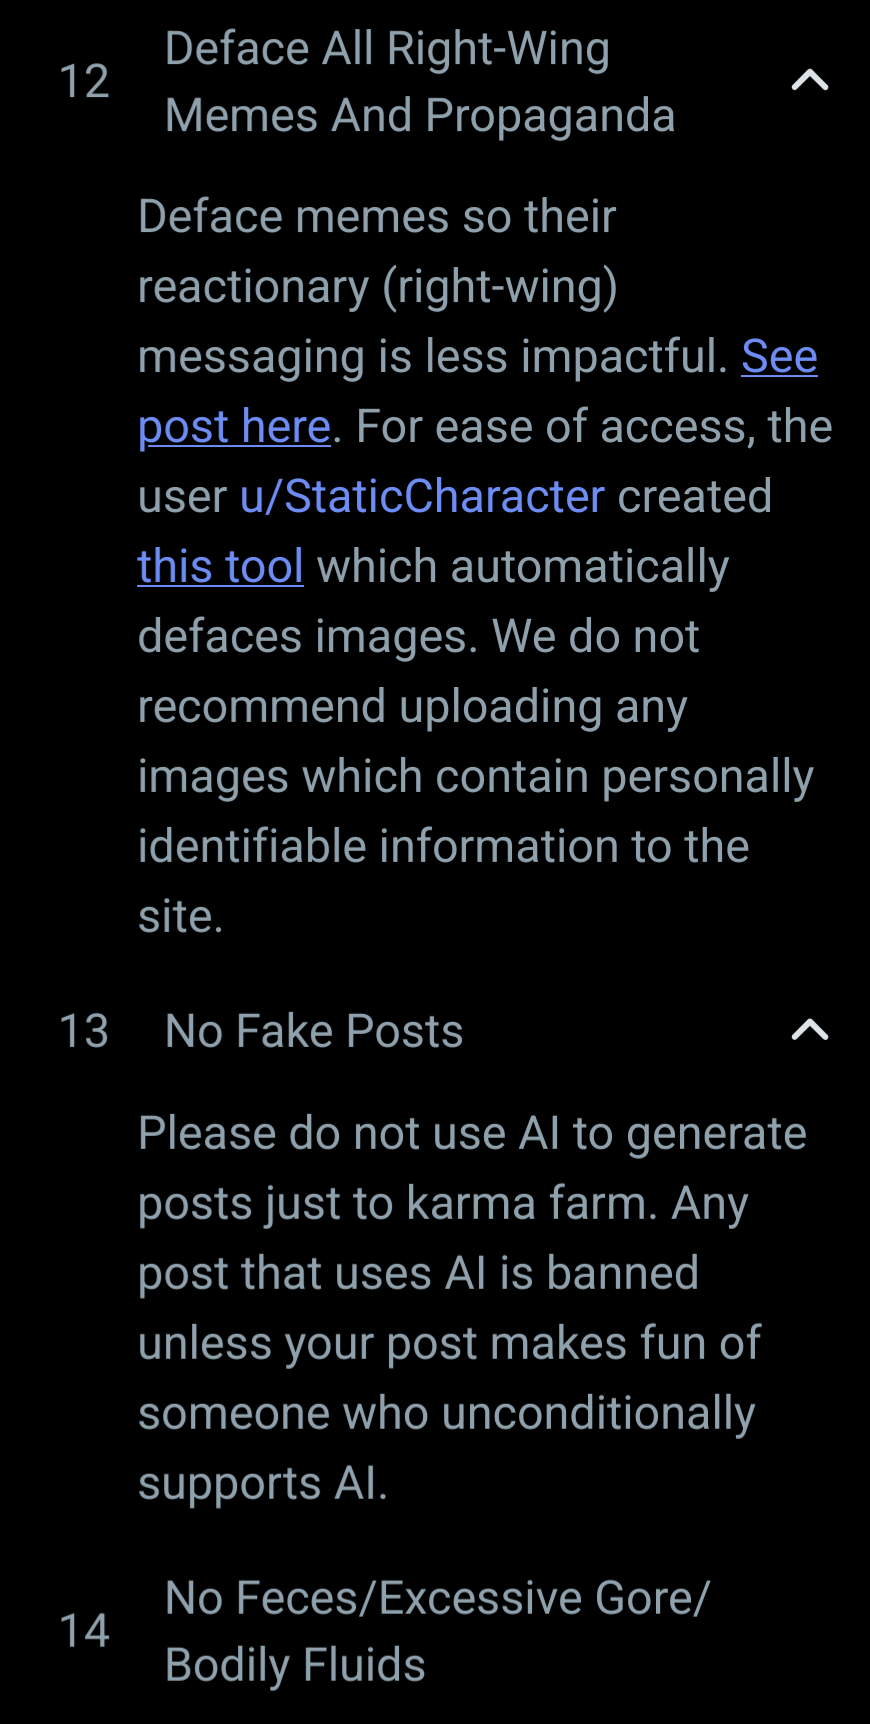Screen dimensions: 870x1724
Task: Tap rule number 13
Action: click(x=84, y=1031)
